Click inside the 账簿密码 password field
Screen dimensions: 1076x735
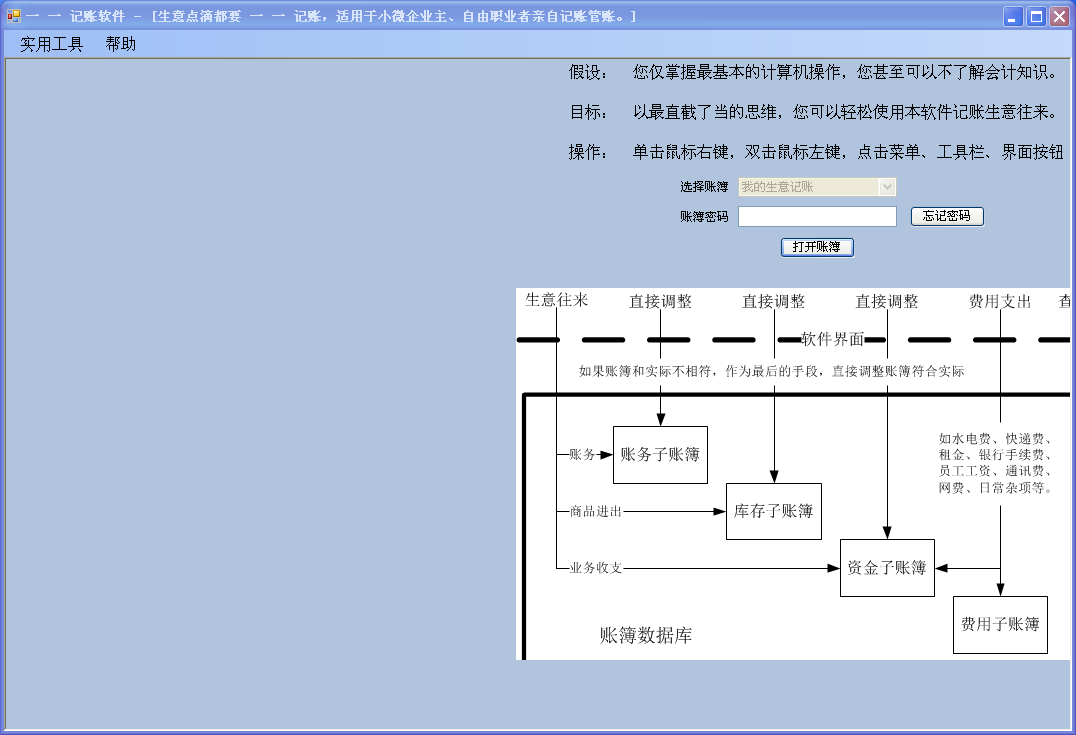(815, 216)
